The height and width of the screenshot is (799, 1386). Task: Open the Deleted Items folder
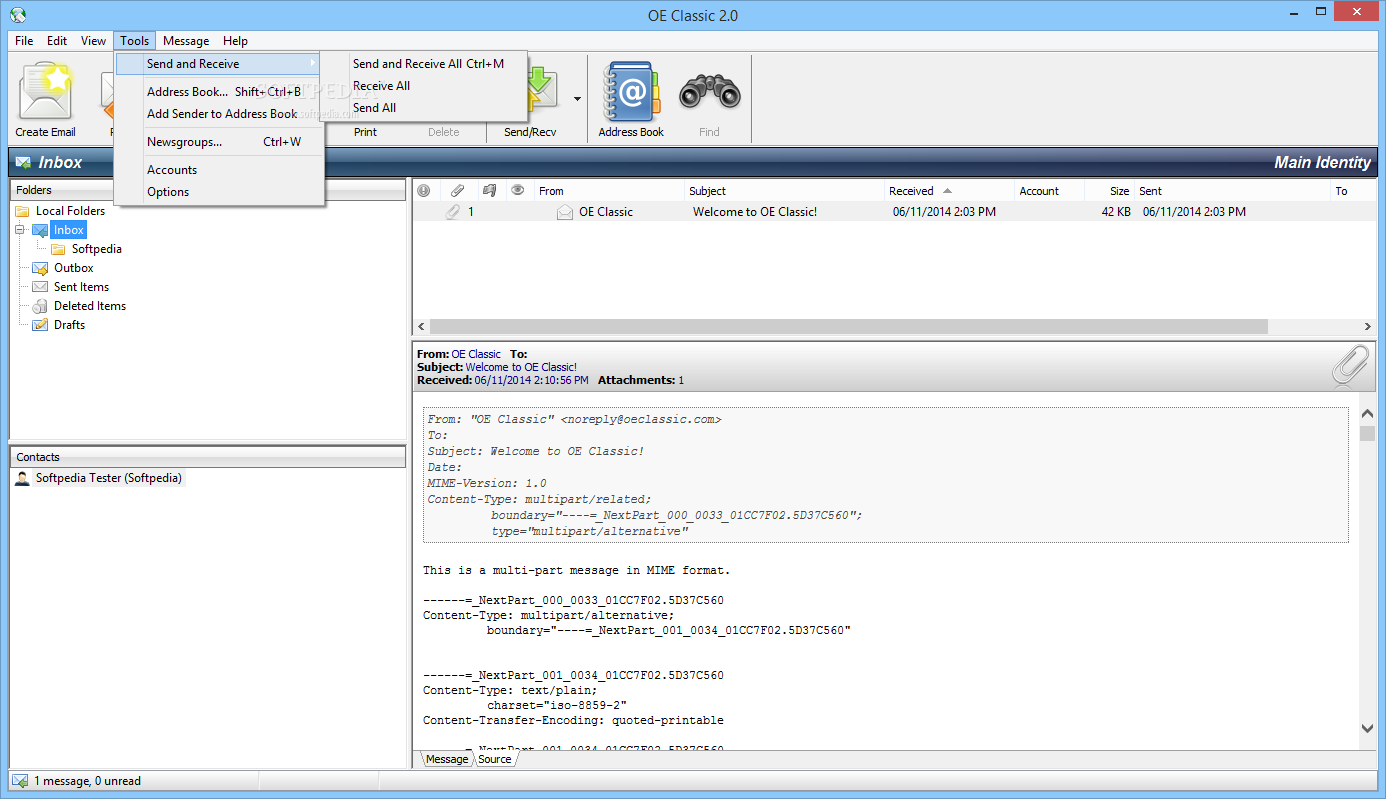click(x=89, y=306)
